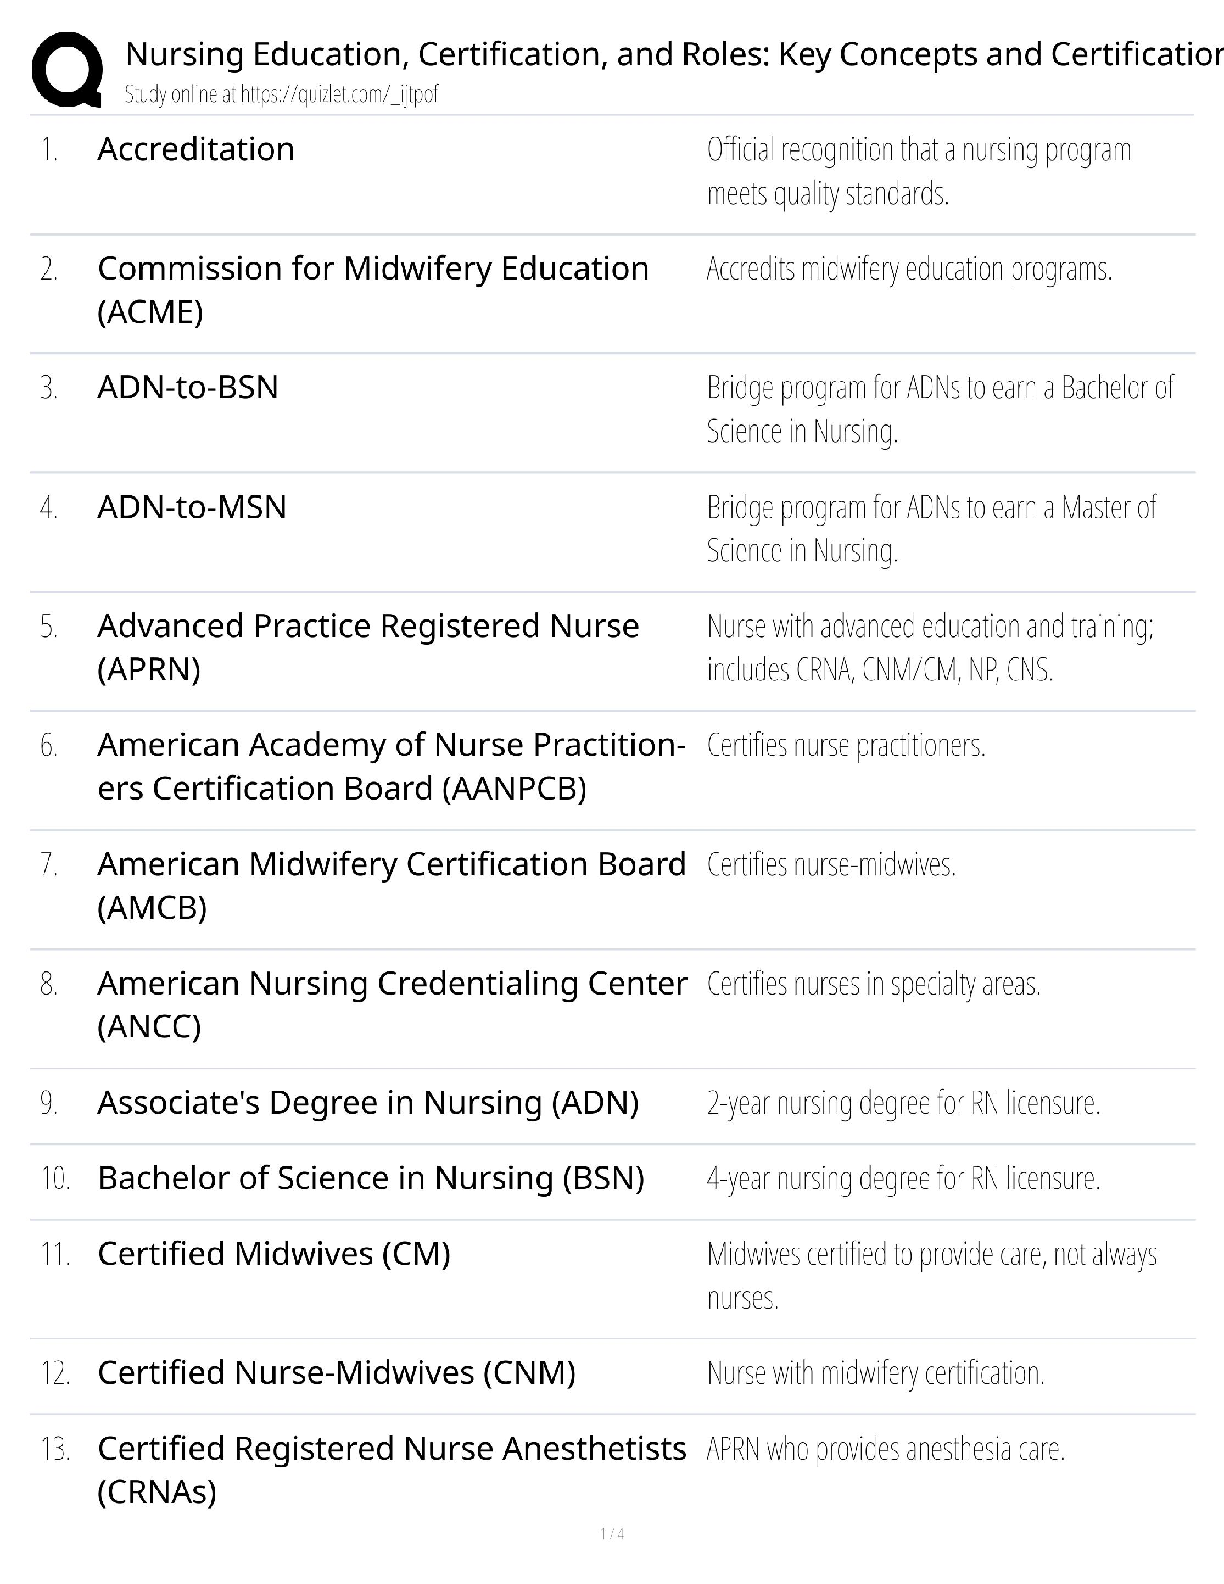Select the Certified Midwives (CM) term
Screen dimensions: 1224x1584
coord(274,1253)
